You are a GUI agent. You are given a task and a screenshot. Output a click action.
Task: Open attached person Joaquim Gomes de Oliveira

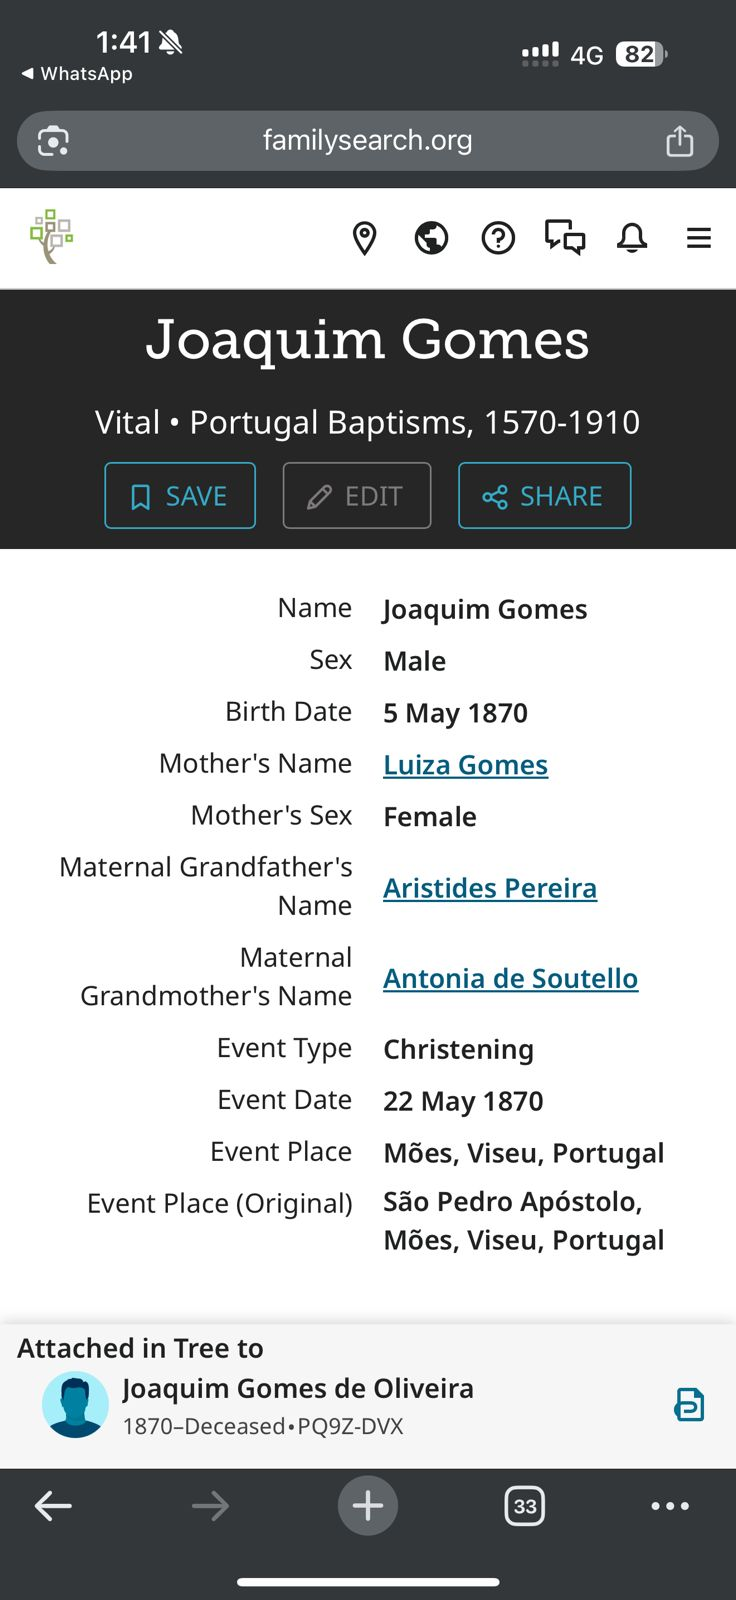tap(297, 1389)
